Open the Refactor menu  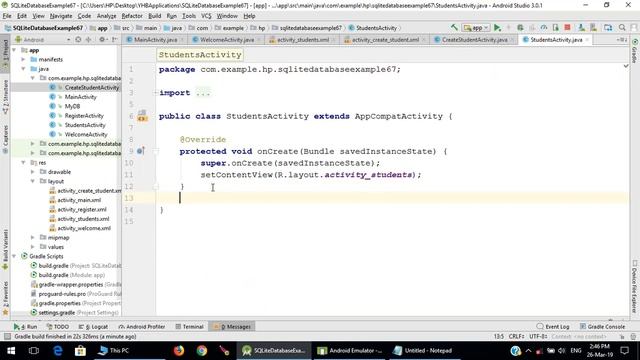pos(132,16)
